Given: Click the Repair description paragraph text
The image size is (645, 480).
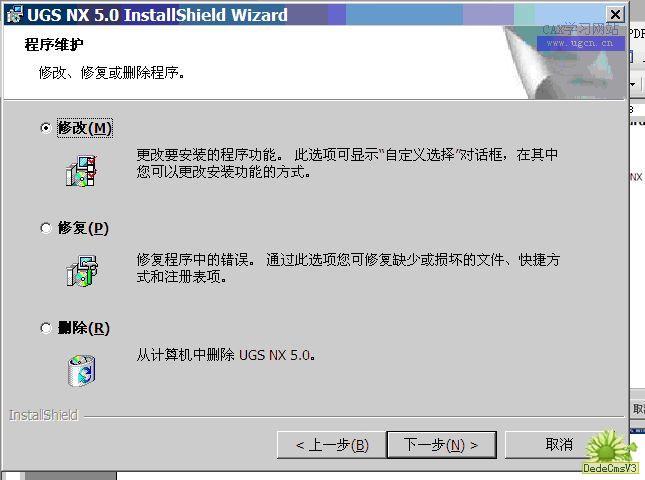Looking at the screenshot, I should [348, 268].
